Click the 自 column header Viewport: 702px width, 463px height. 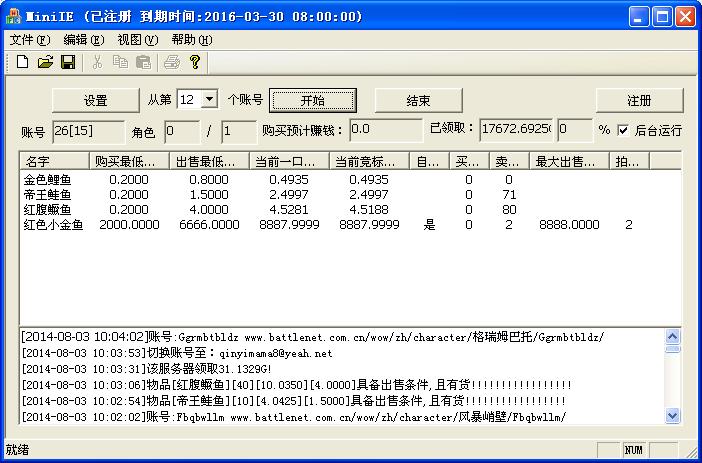(x=429, y=161)
